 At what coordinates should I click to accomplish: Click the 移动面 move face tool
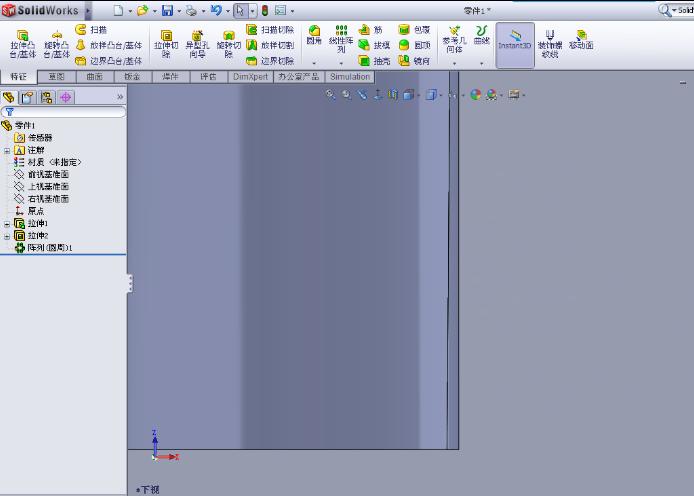pos(581,39)
